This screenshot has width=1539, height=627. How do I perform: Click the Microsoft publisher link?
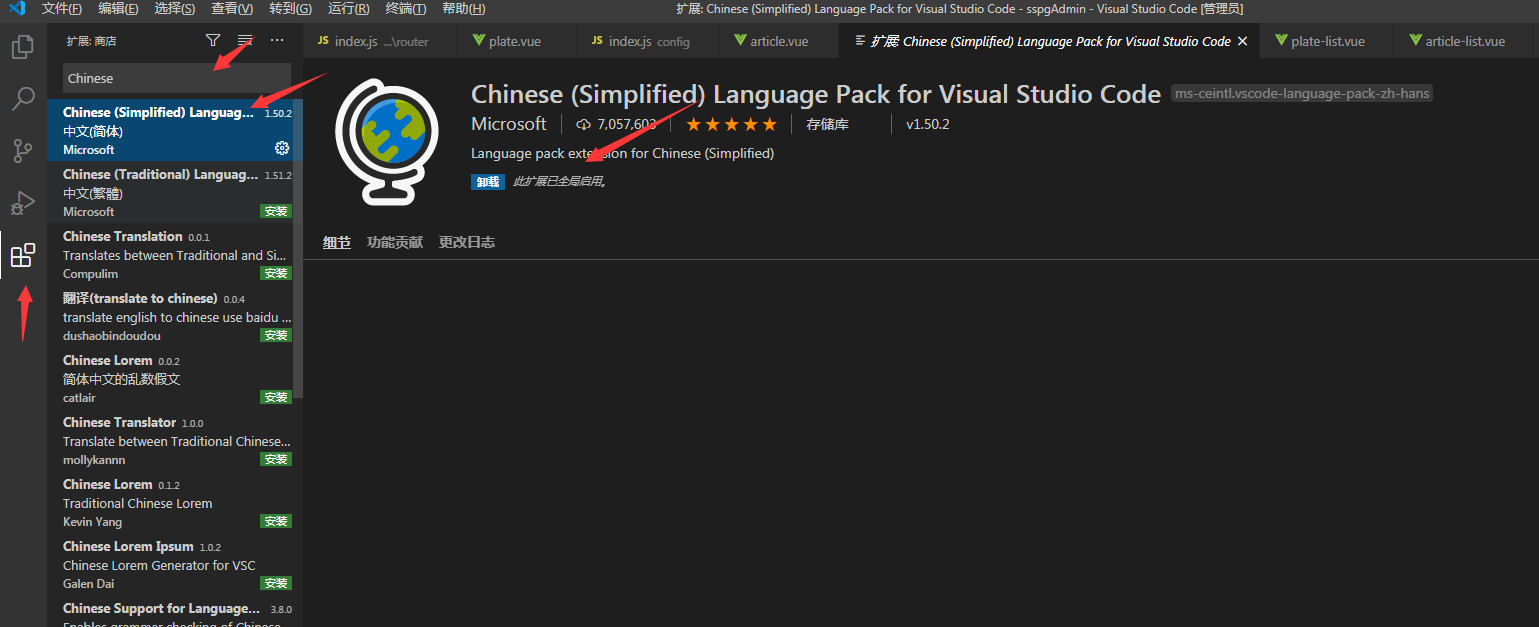[509, 124]
